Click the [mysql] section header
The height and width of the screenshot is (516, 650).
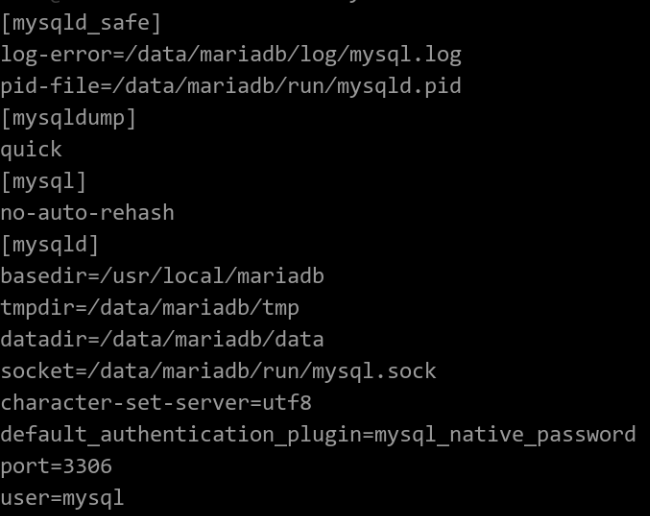point(44,182)
